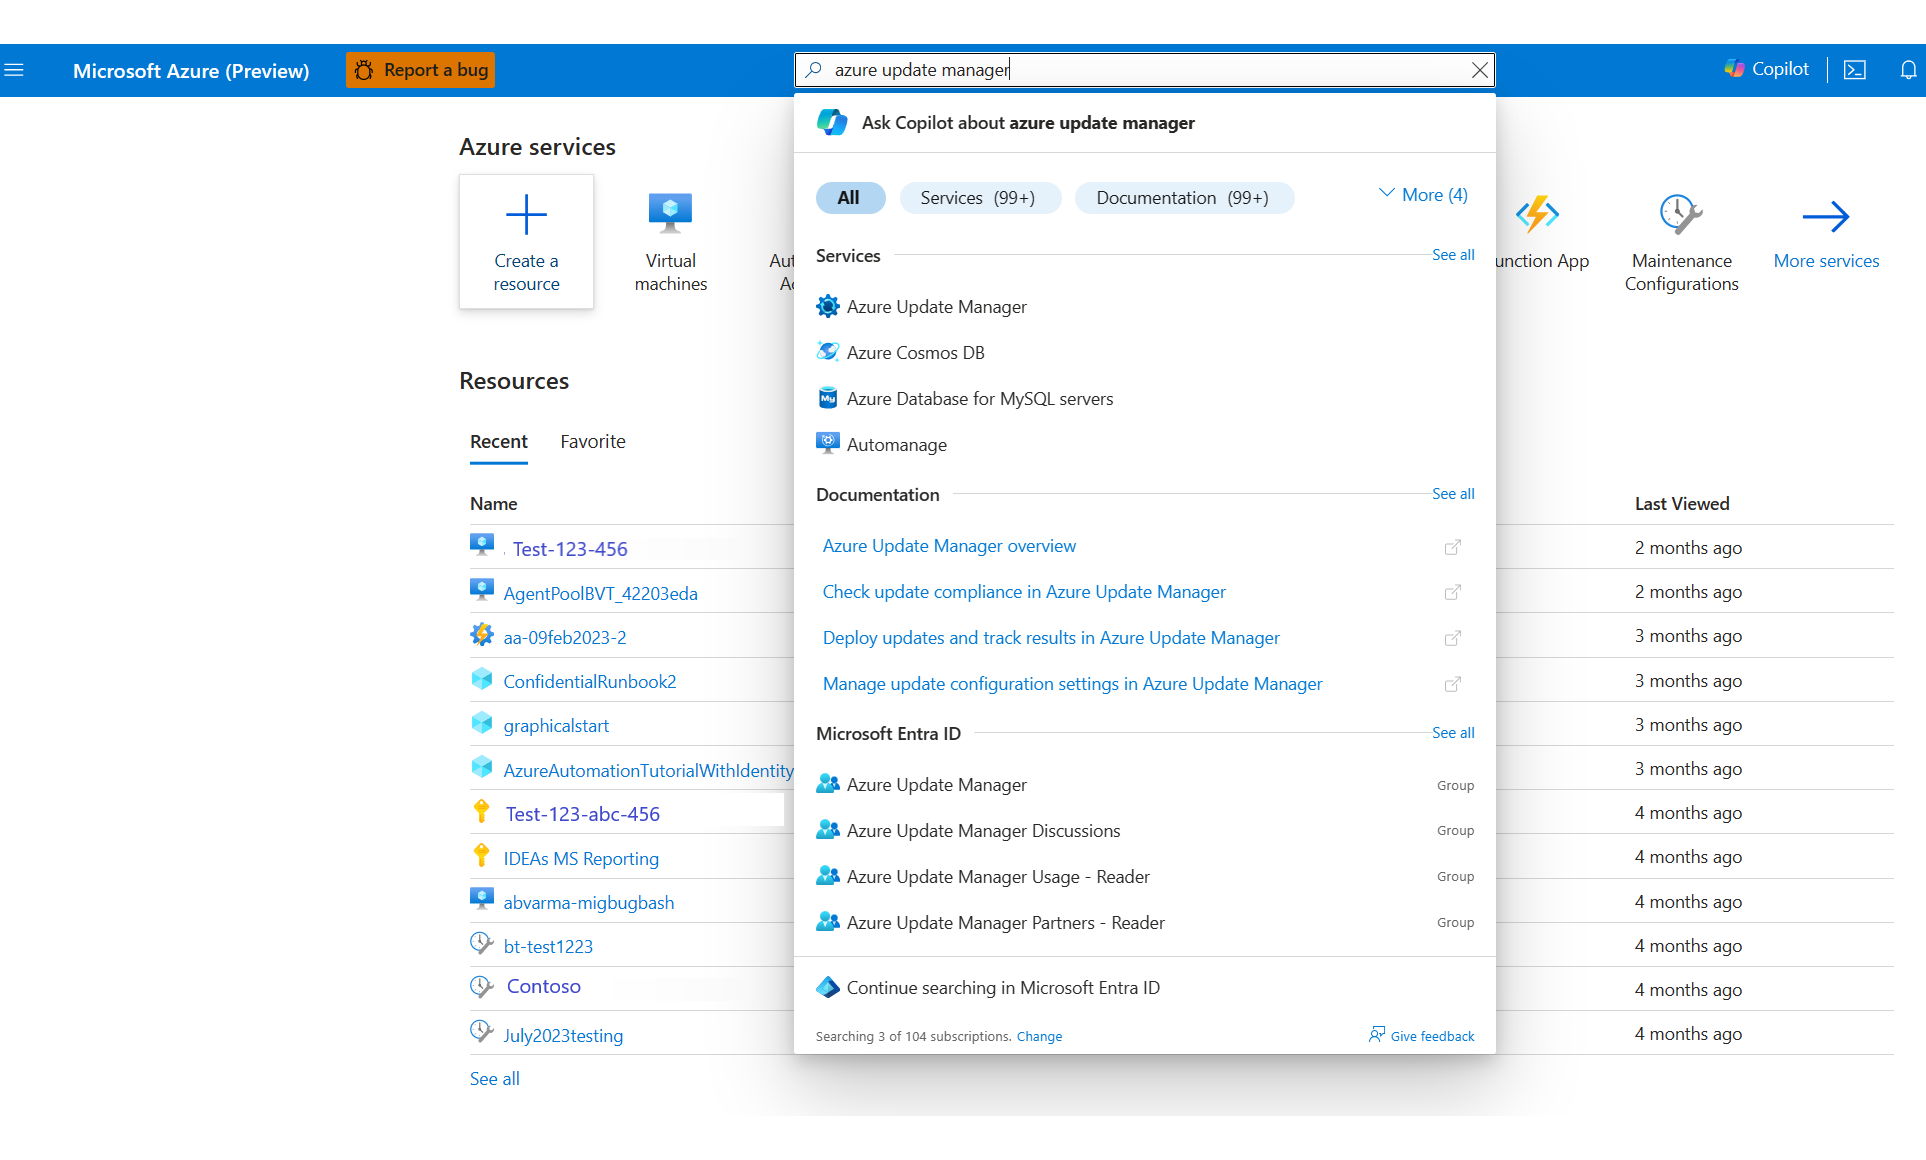The width and height of the screenshot is (1926, 1160).
Task: Click the Automanage service icon
Action: (x=827, y=443)
